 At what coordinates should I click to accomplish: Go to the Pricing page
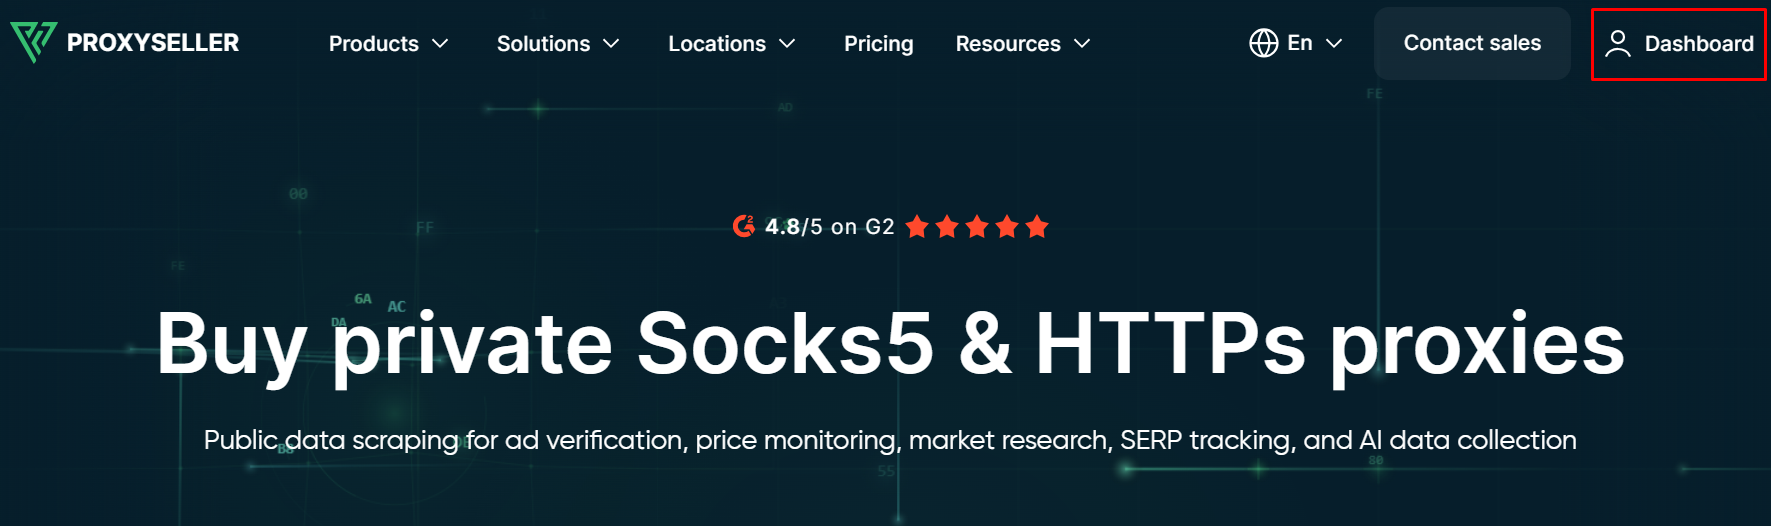coord(879,44)
